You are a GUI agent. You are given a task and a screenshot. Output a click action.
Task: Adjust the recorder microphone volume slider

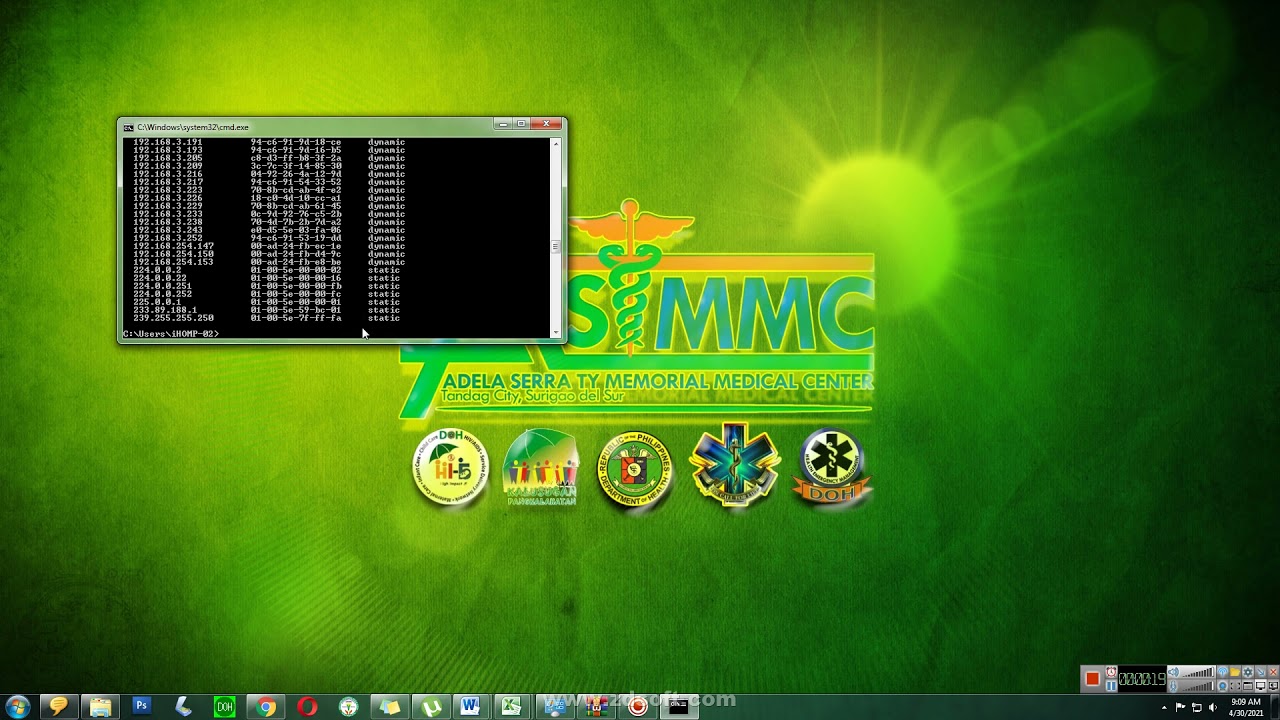[x=1199, y=686]
